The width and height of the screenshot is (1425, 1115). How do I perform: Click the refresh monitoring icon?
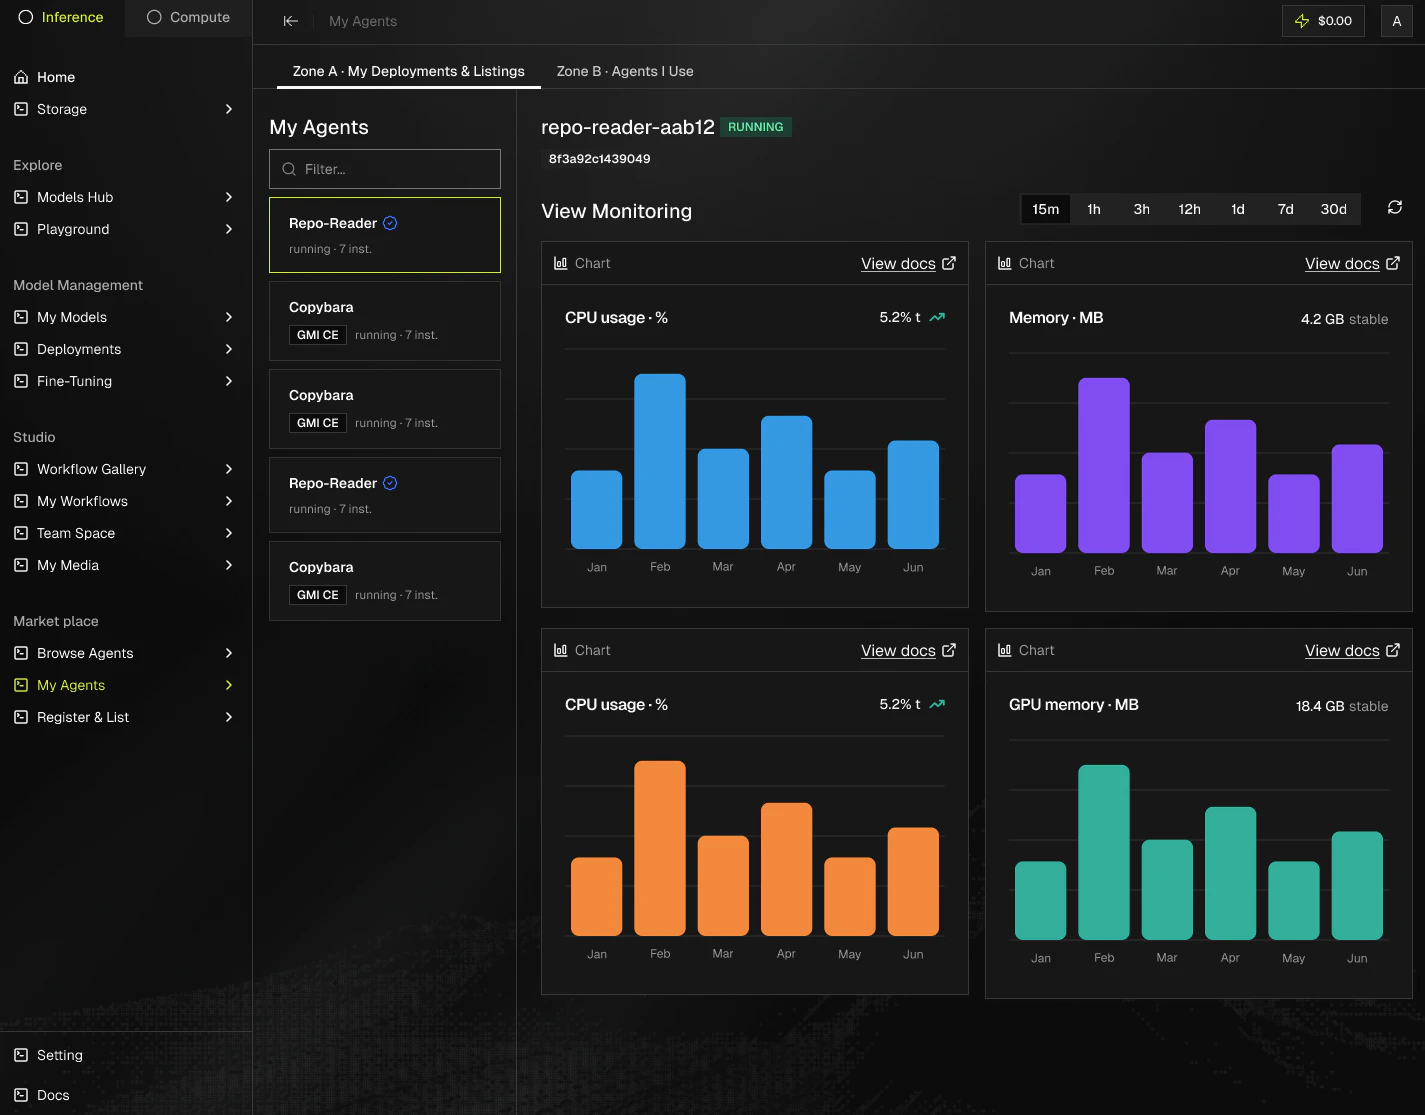1395,208
